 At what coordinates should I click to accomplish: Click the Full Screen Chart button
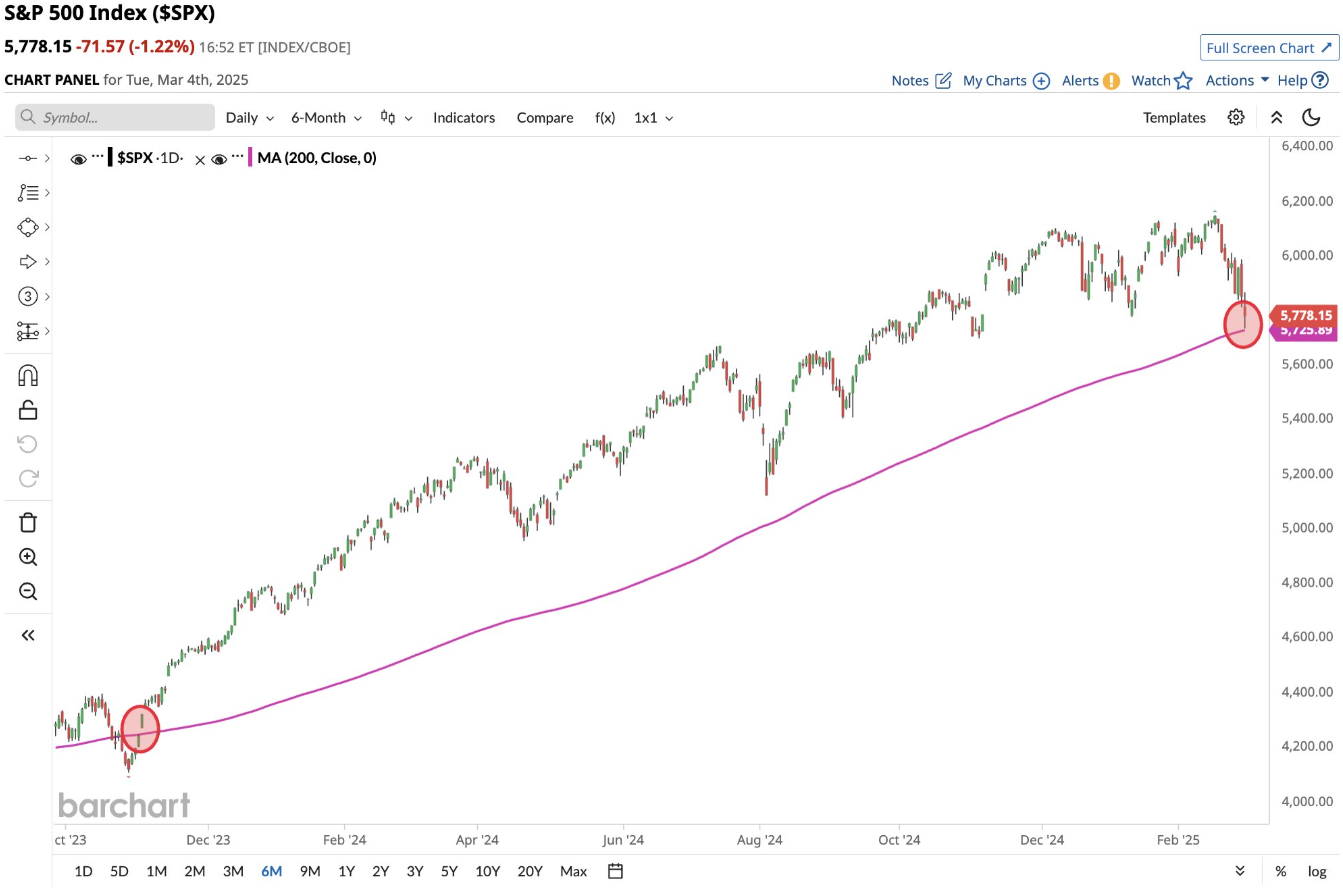coord(1269,48)
